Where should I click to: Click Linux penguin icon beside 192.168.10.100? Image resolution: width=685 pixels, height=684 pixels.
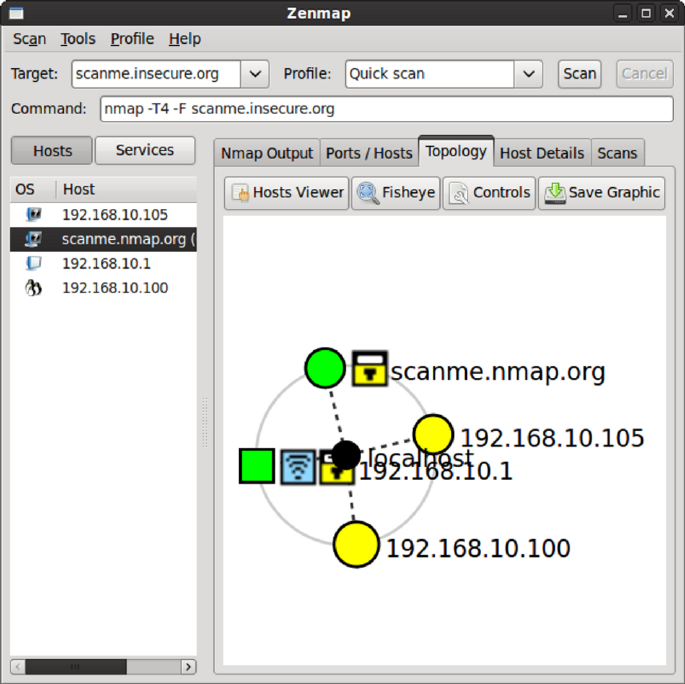34,288
